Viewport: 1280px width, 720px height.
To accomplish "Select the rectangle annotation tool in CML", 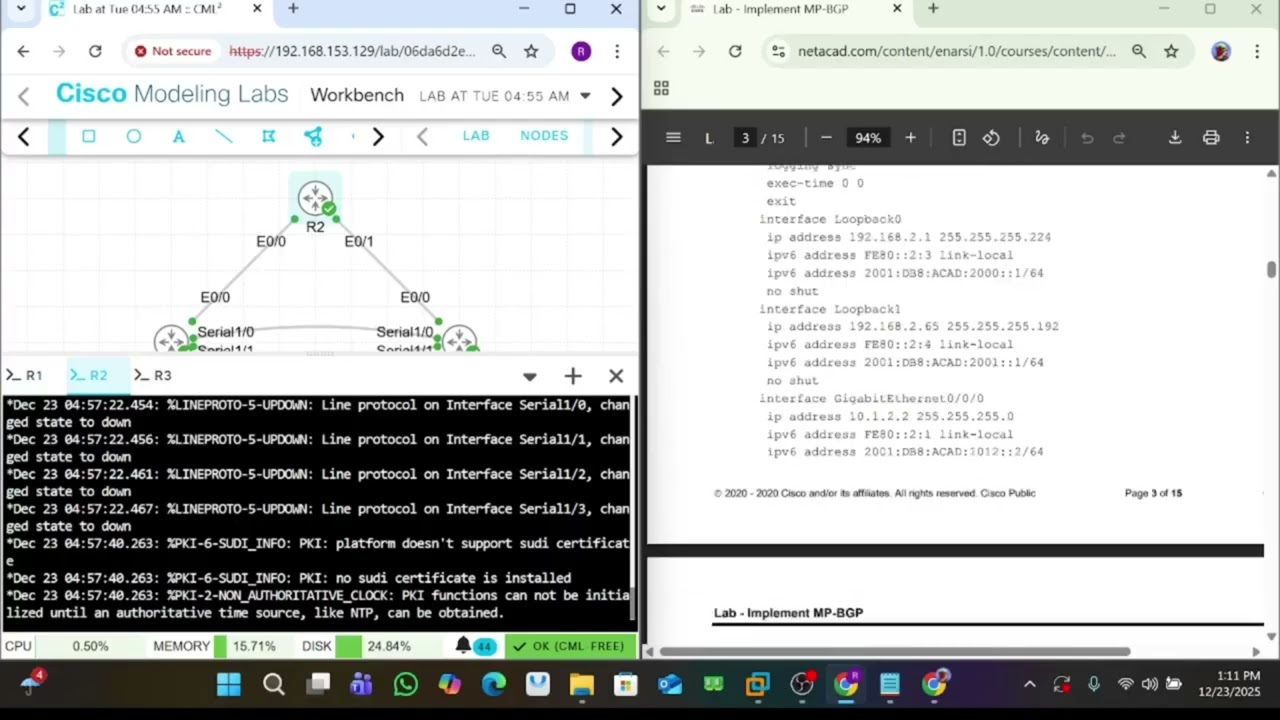I will (88, 136).
